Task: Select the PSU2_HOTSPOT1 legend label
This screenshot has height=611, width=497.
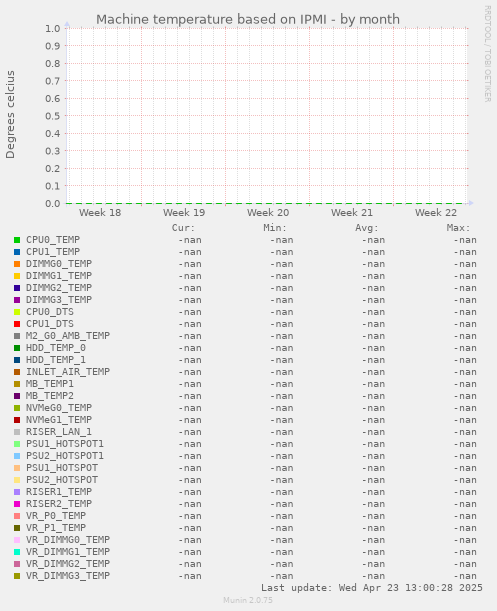Action: pos(65,456)
